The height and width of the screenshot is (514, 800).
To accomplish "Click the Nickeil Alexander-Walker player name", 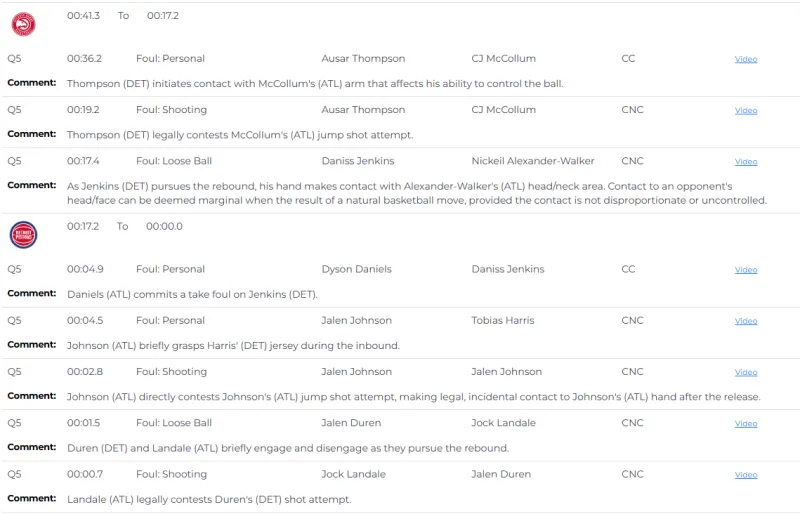I will point(532,161).
